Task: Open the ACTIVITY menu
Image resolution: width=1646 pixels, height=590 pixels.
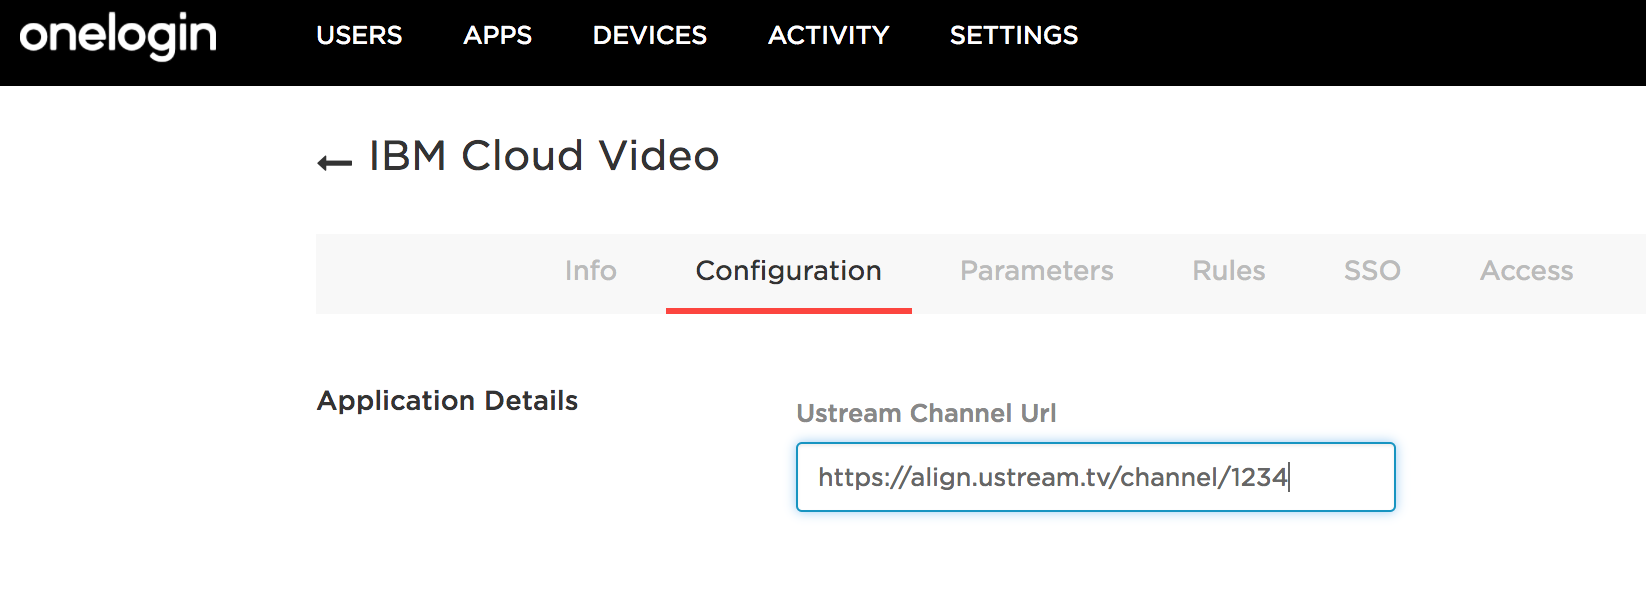Action: [828, 35]
